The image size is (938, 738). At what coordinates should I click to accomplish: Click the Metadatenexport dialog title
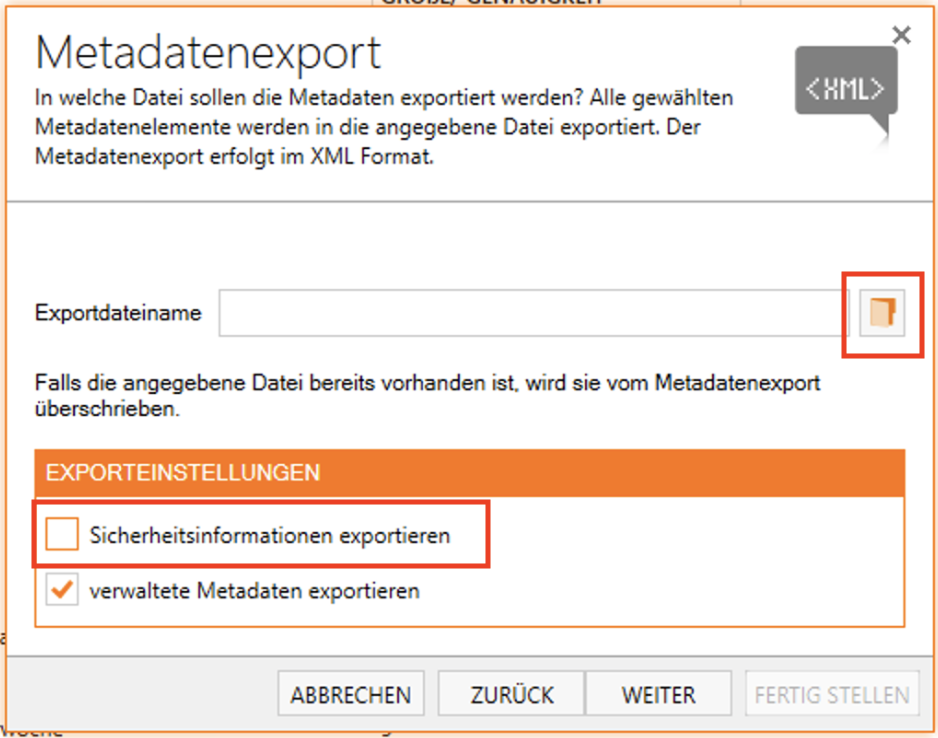[208, 52]
